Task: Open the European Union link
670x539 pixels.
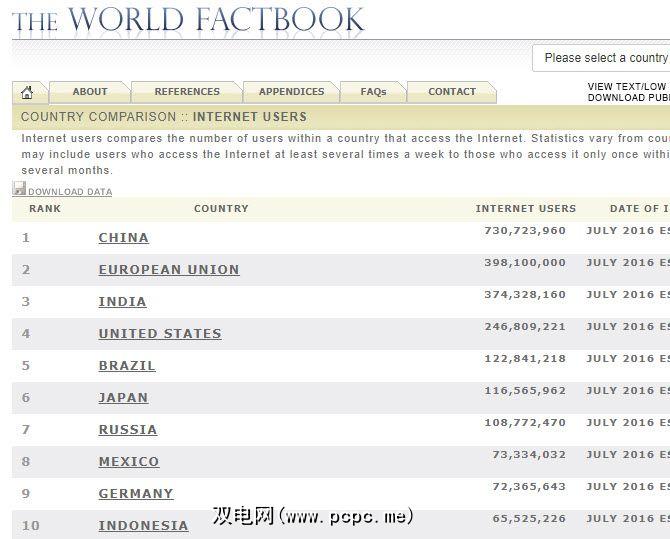Action: point(169,270)
